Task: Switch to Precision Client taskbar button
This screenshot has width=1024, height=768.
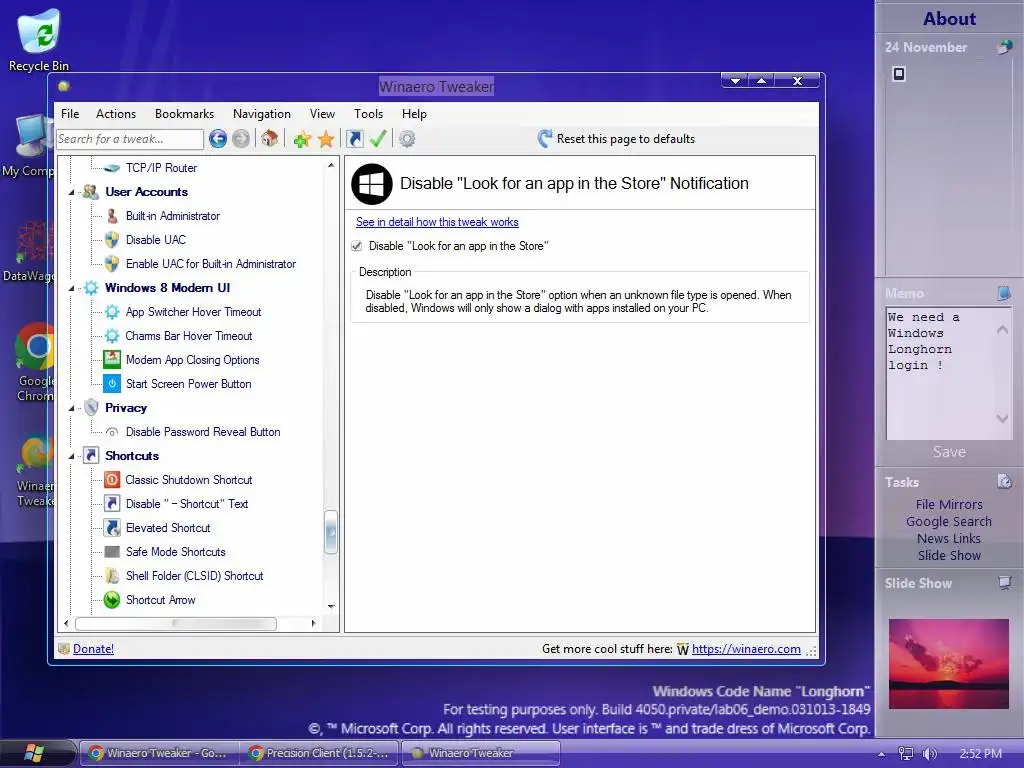Action: [x=320, y=753]
